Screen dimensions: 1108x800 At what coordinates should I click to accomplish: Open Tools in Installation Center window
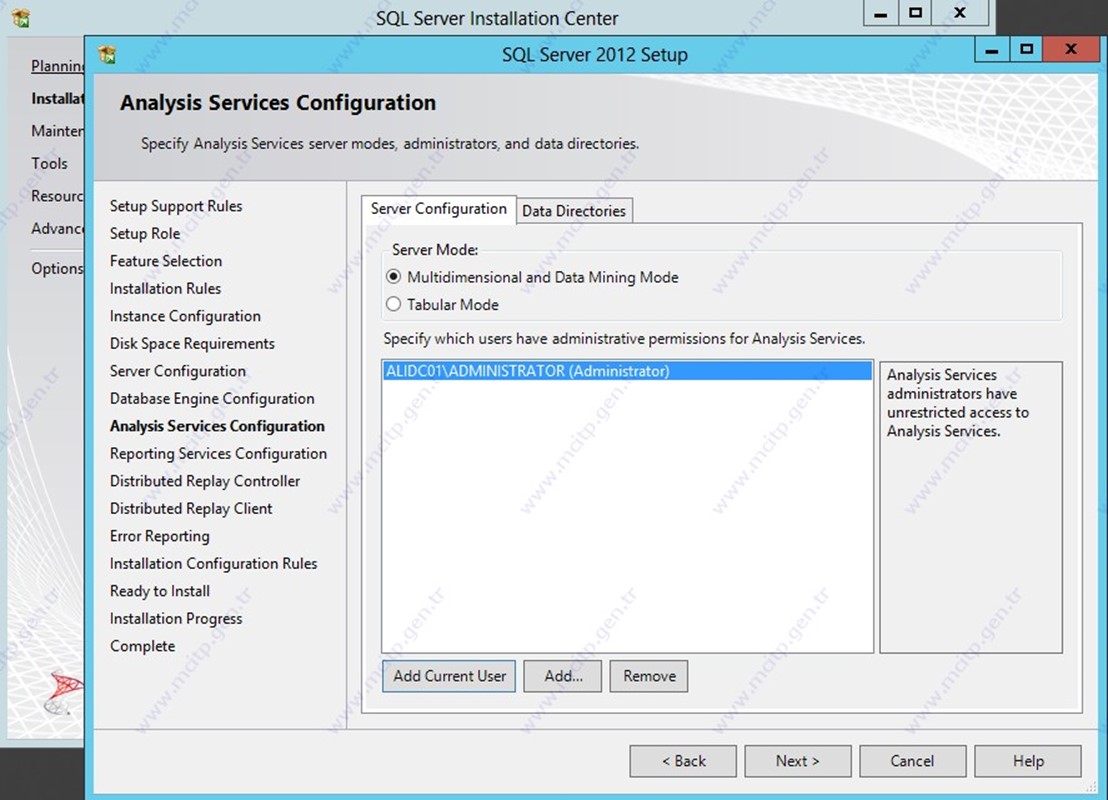49,163
